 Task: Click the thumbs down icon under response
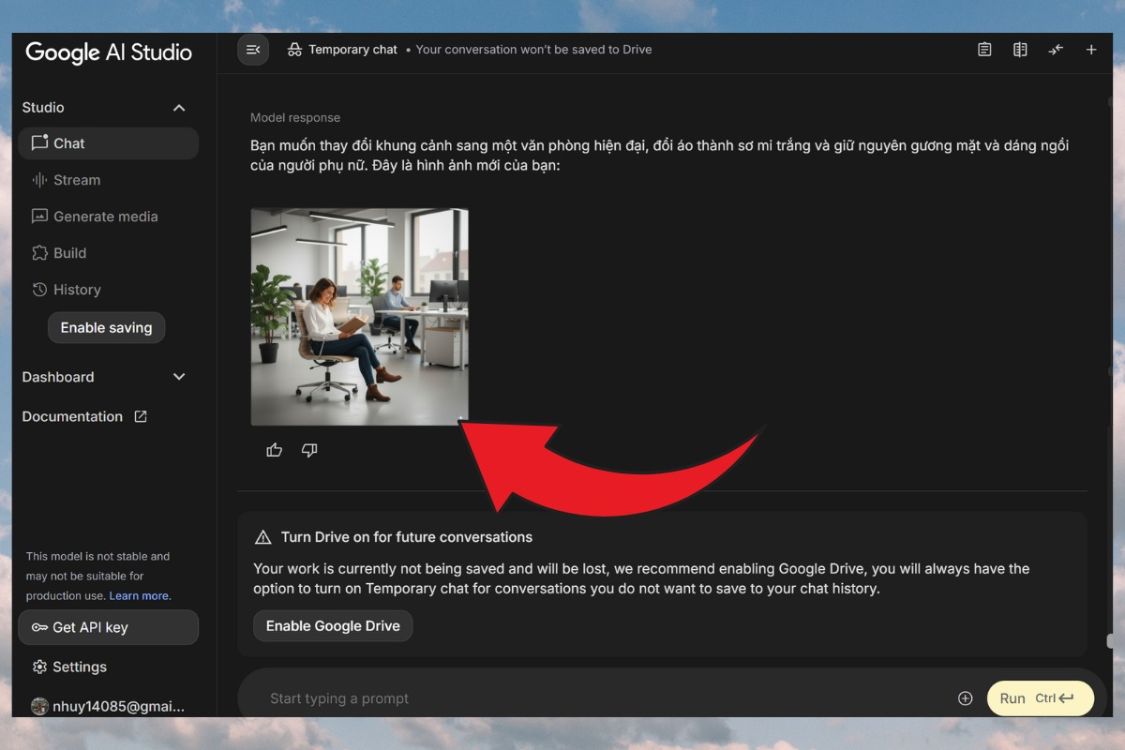click(309, 450)
